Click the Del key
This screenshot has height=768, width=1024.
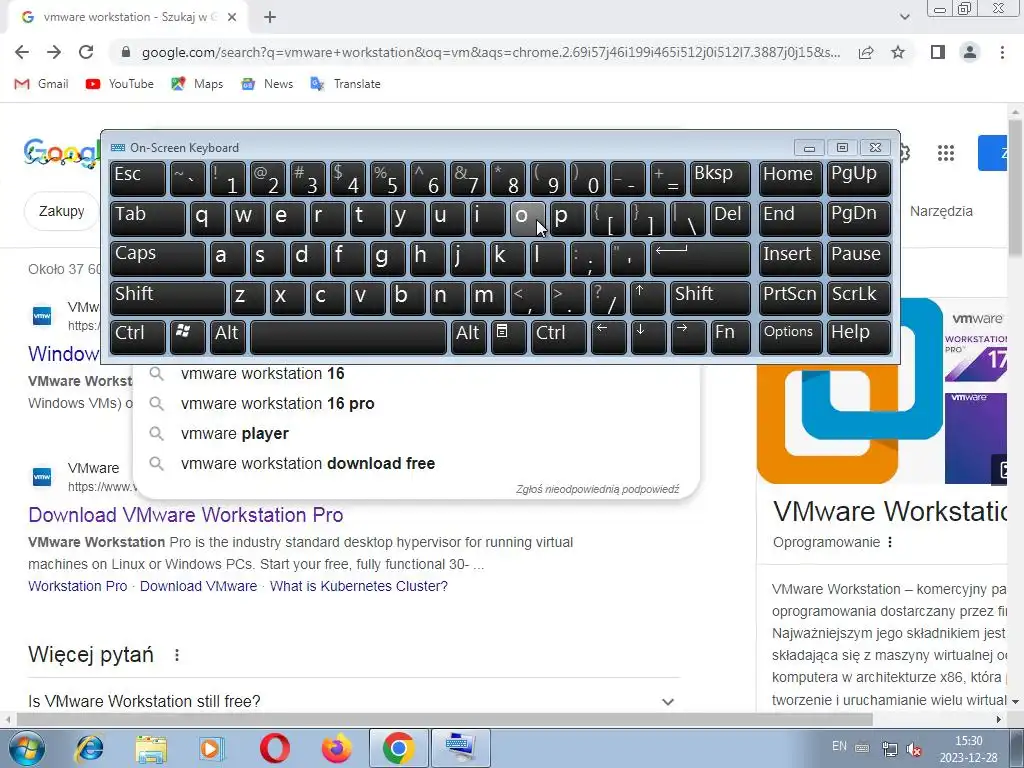(731, 219)
